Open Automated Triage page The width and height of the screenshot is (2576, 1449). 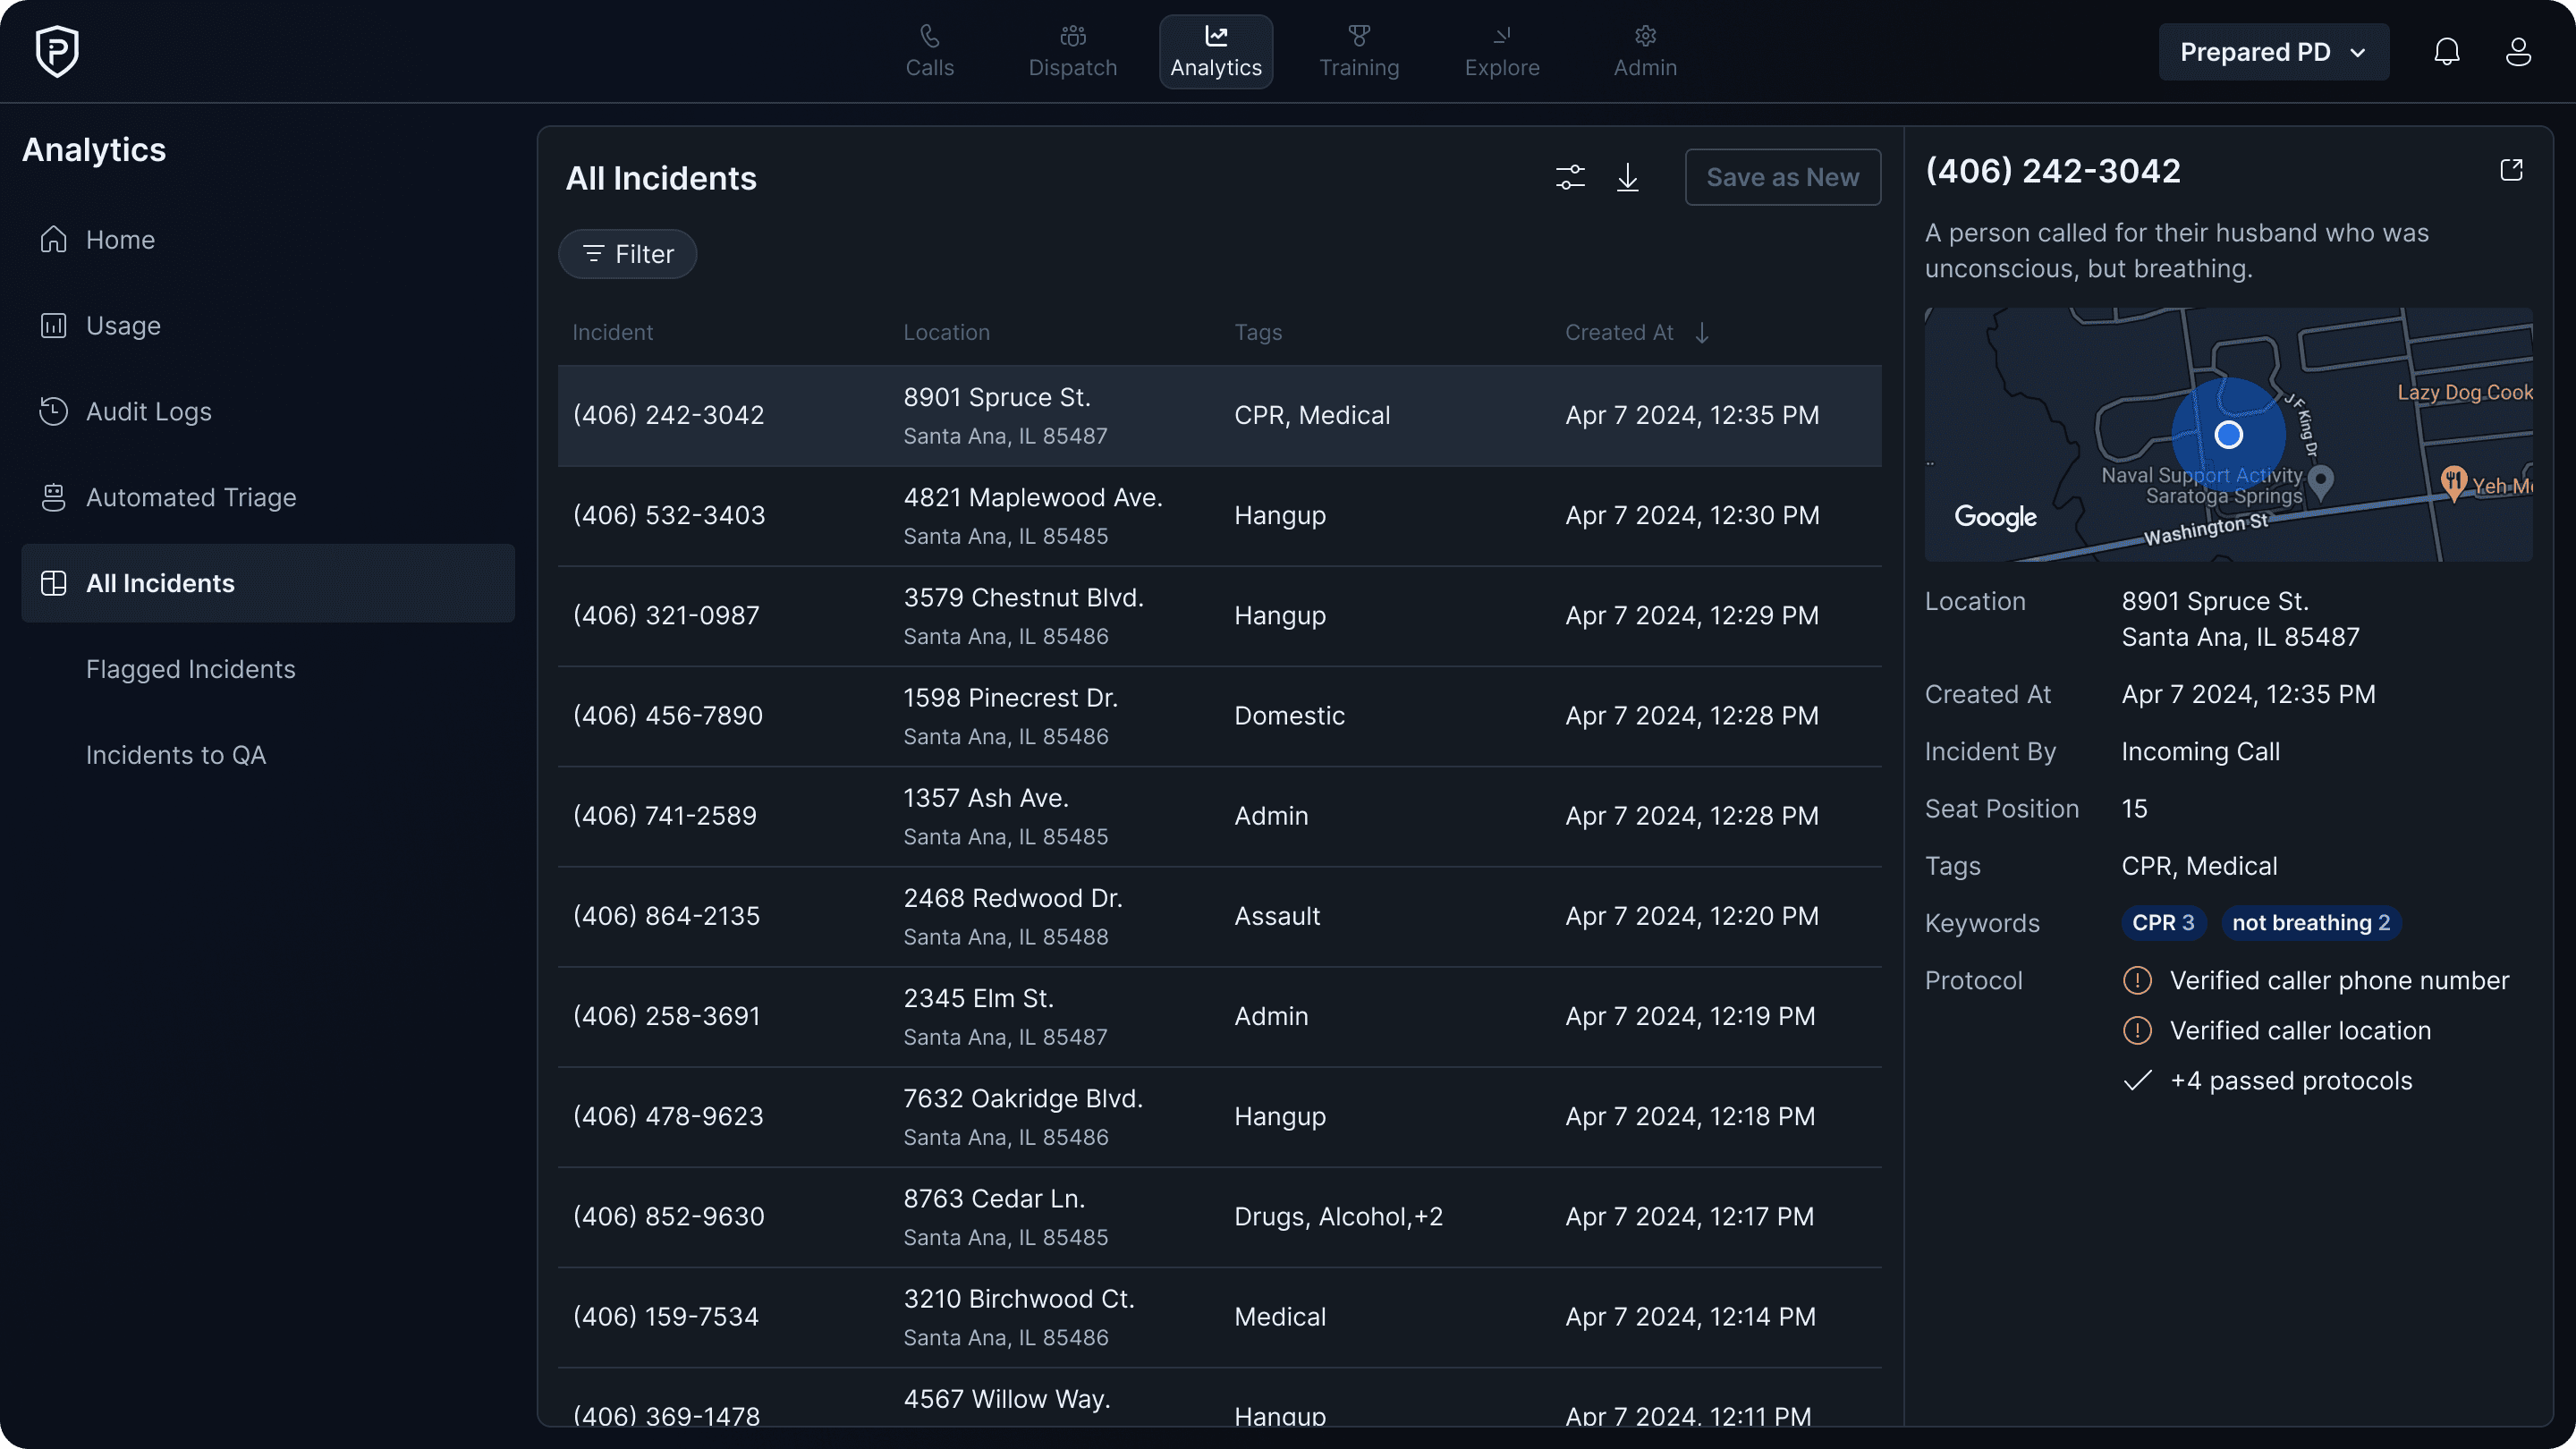190,497
